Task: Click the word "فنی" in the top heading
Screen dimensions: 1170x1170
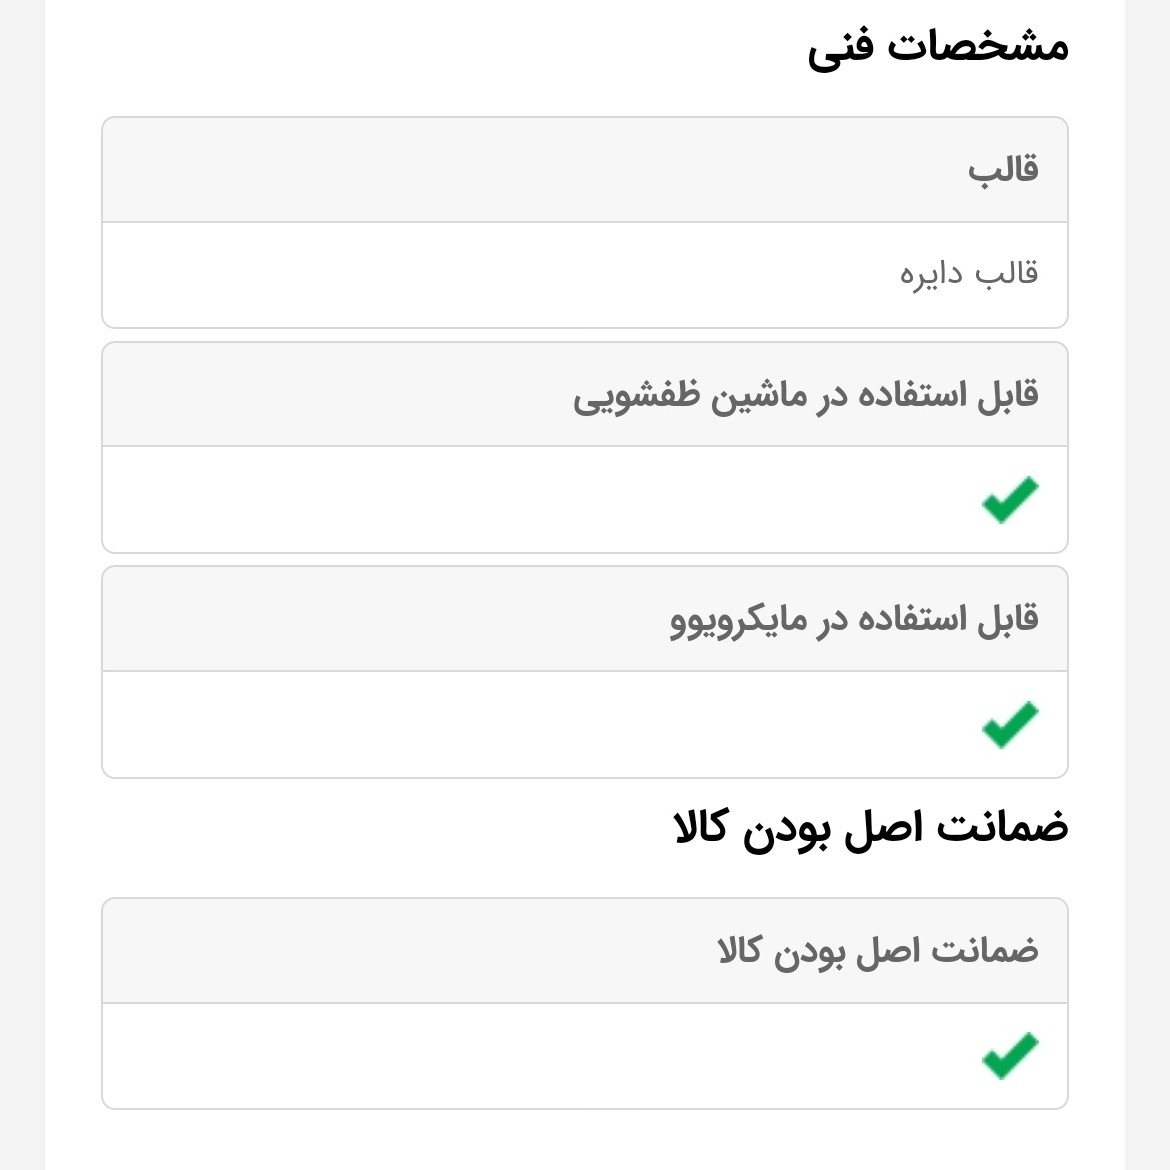Action: 840,46
